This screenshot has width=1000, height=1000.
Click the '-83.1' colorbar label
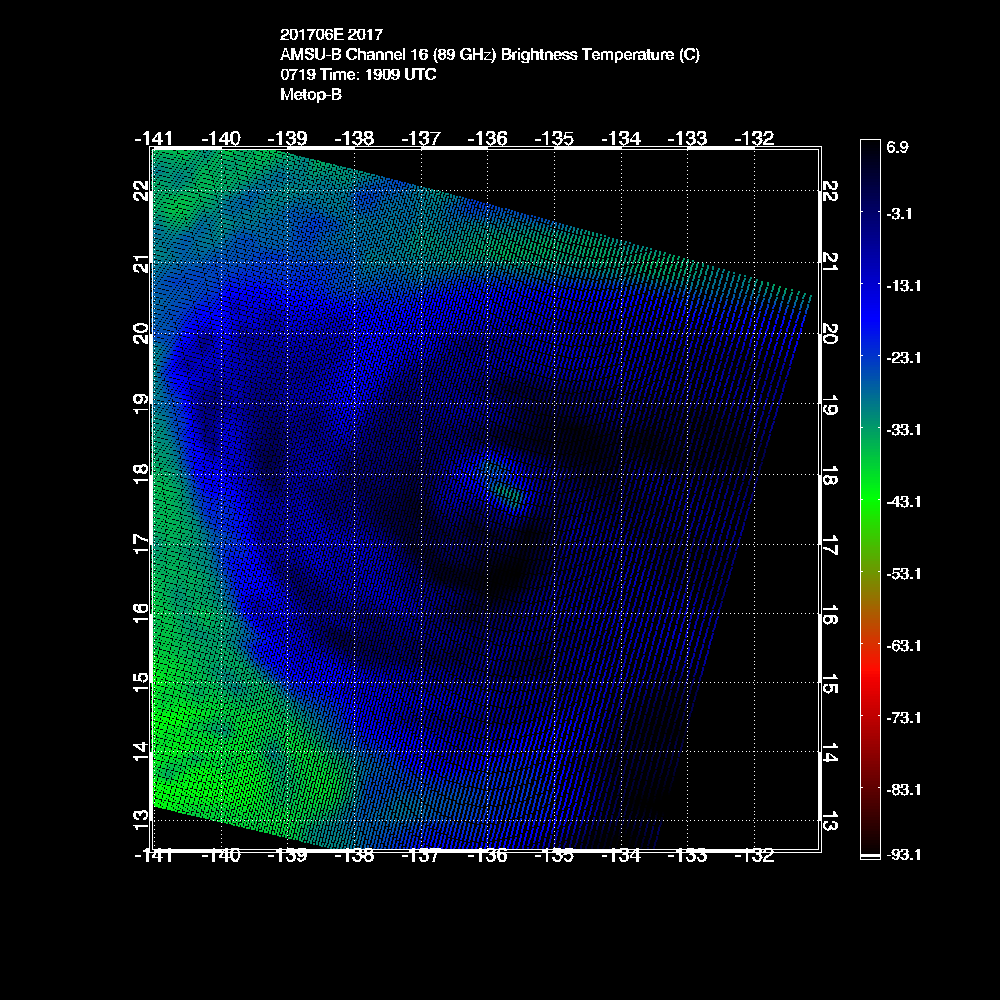903,790
